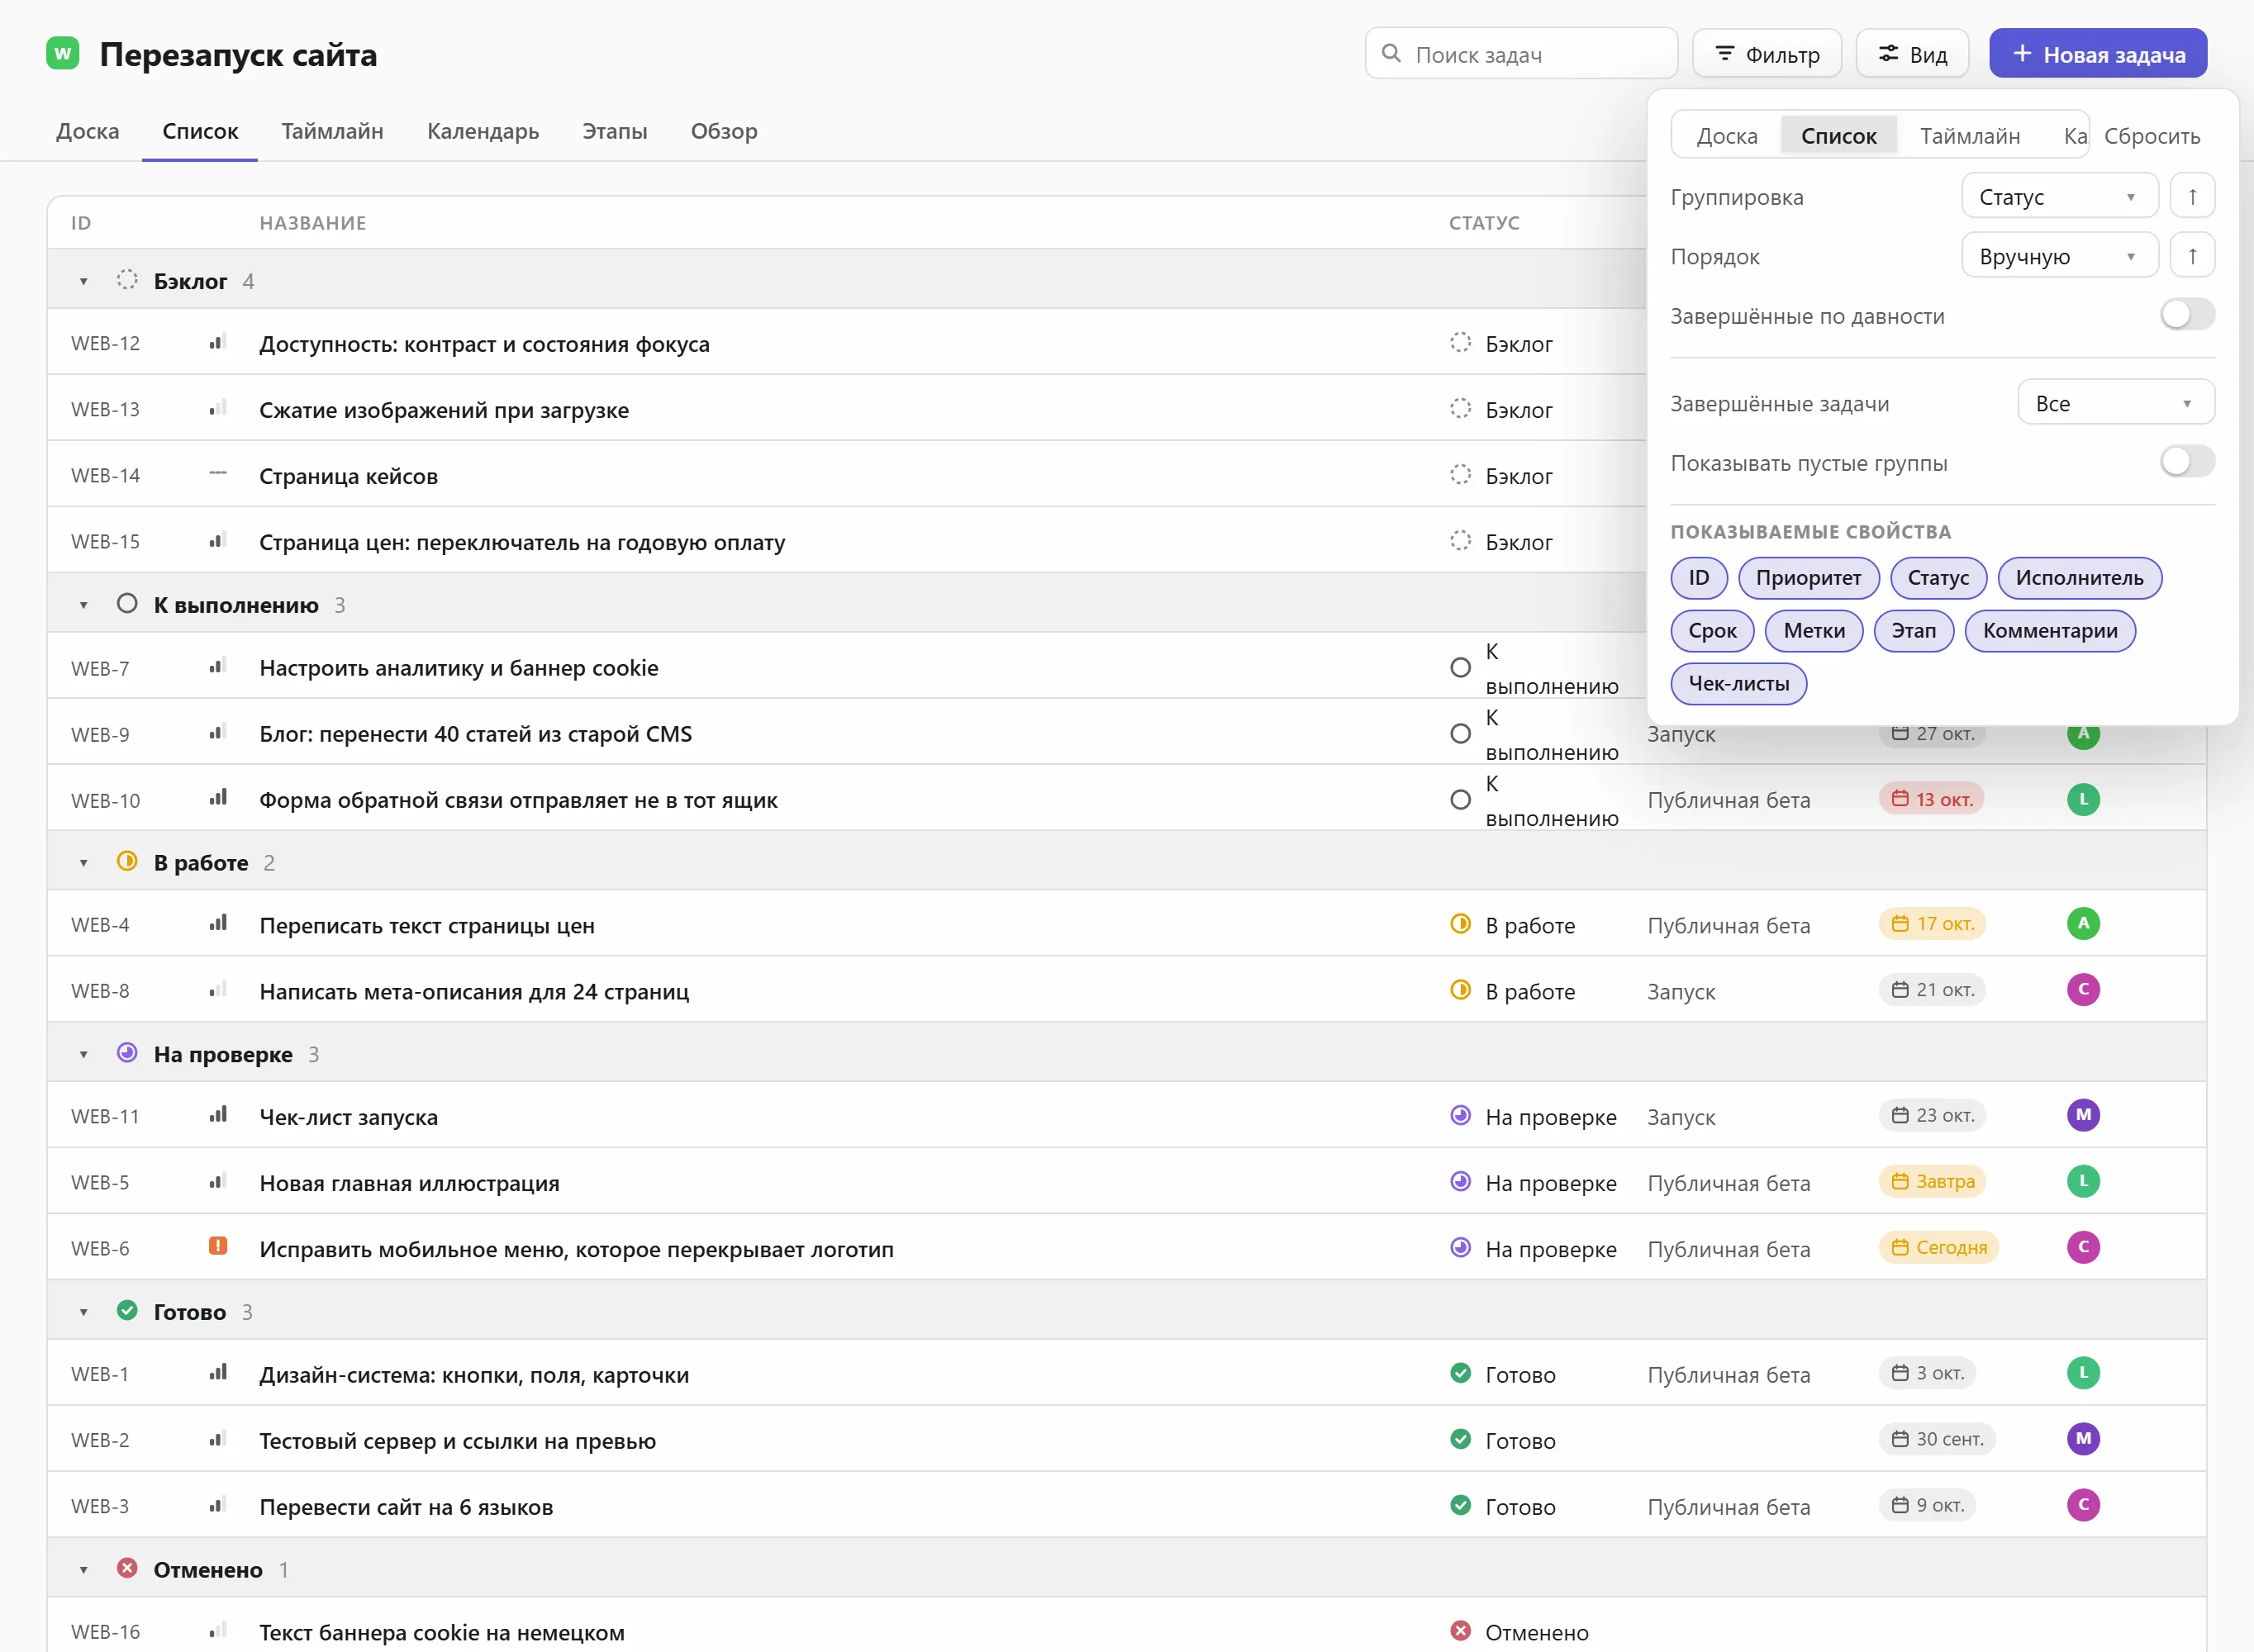2254x1652 pixels.
Task: Click the urgent priority icon of WEB-6
Action: [x=217, y=1246]
